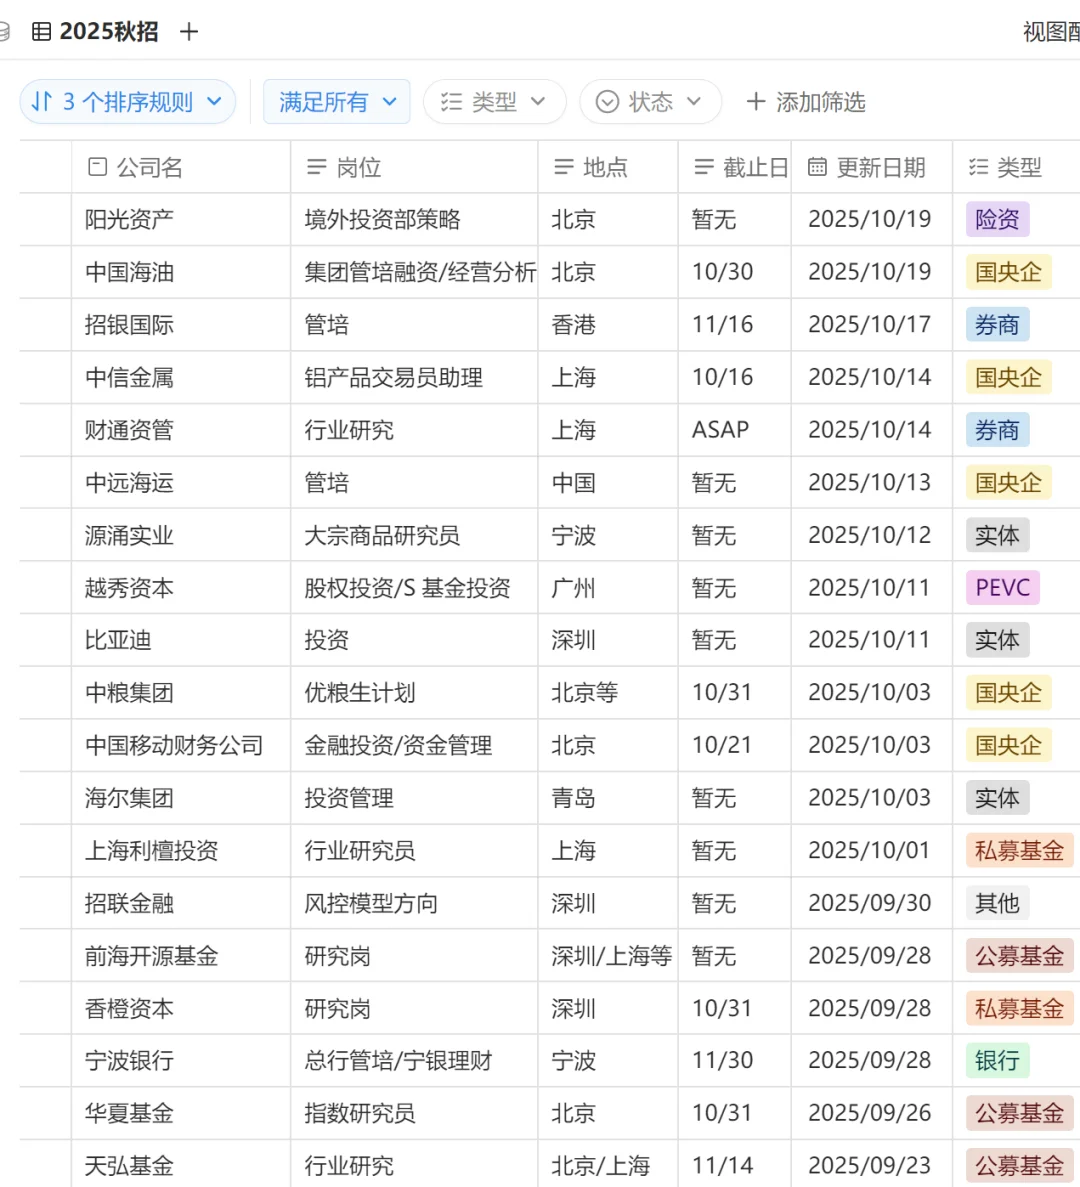Click the 公募基金 tag in 华夏基金 row
1080x1187 pixels.
[x=1019, y=1114]
